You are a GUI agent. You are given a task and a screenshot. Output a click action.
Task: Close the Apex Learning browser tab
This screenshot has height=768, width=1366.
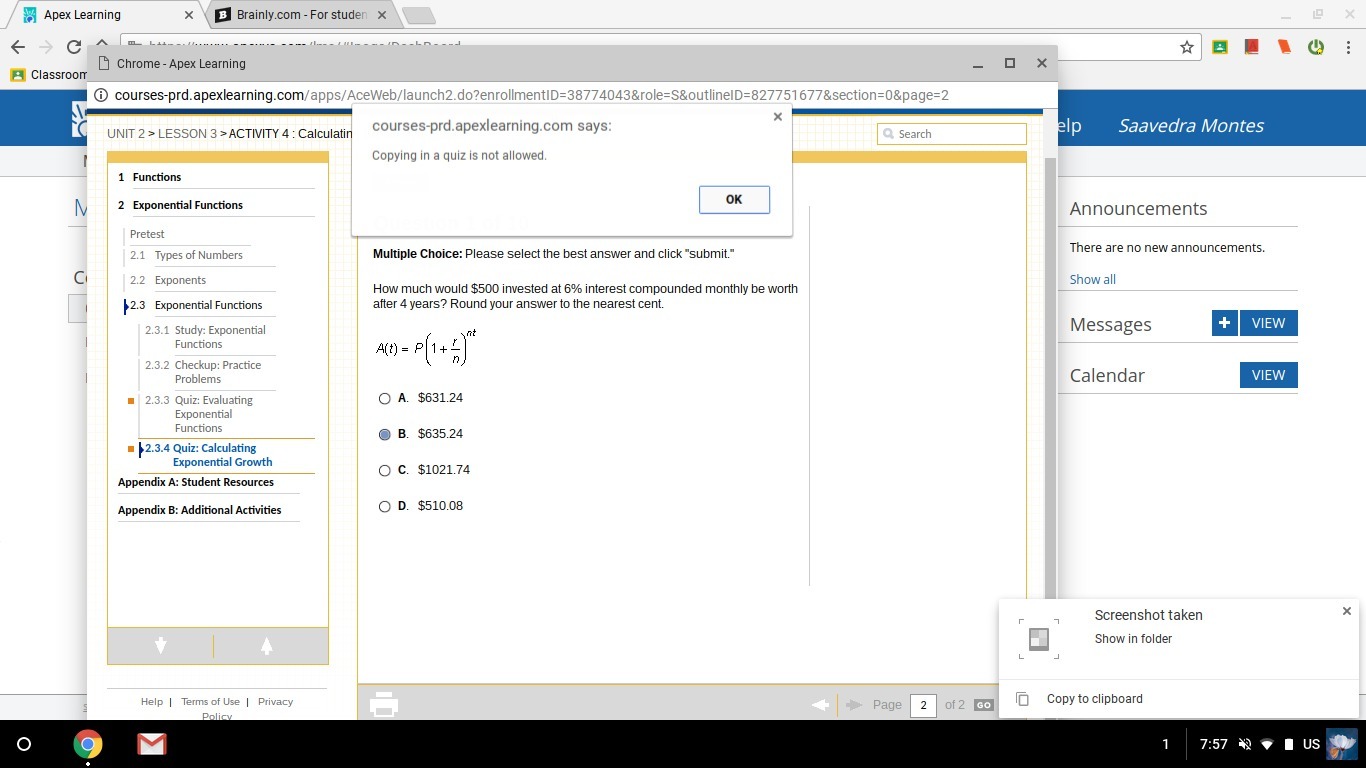click(x=190, y=15)
